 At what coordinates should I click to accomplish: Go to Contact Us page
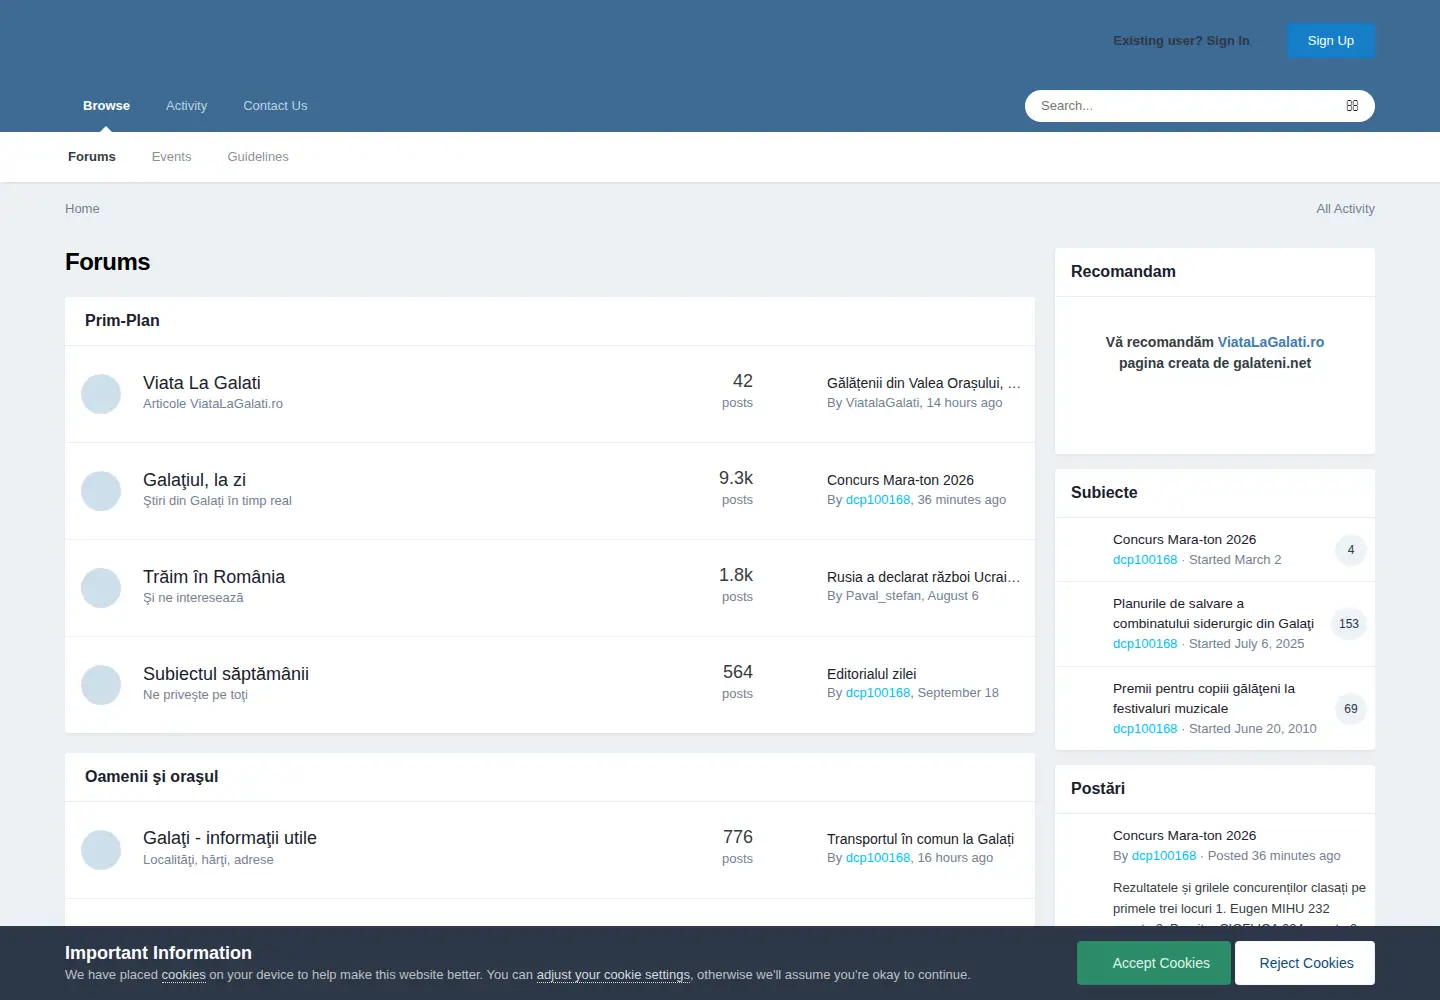click(x=275, y=106)
